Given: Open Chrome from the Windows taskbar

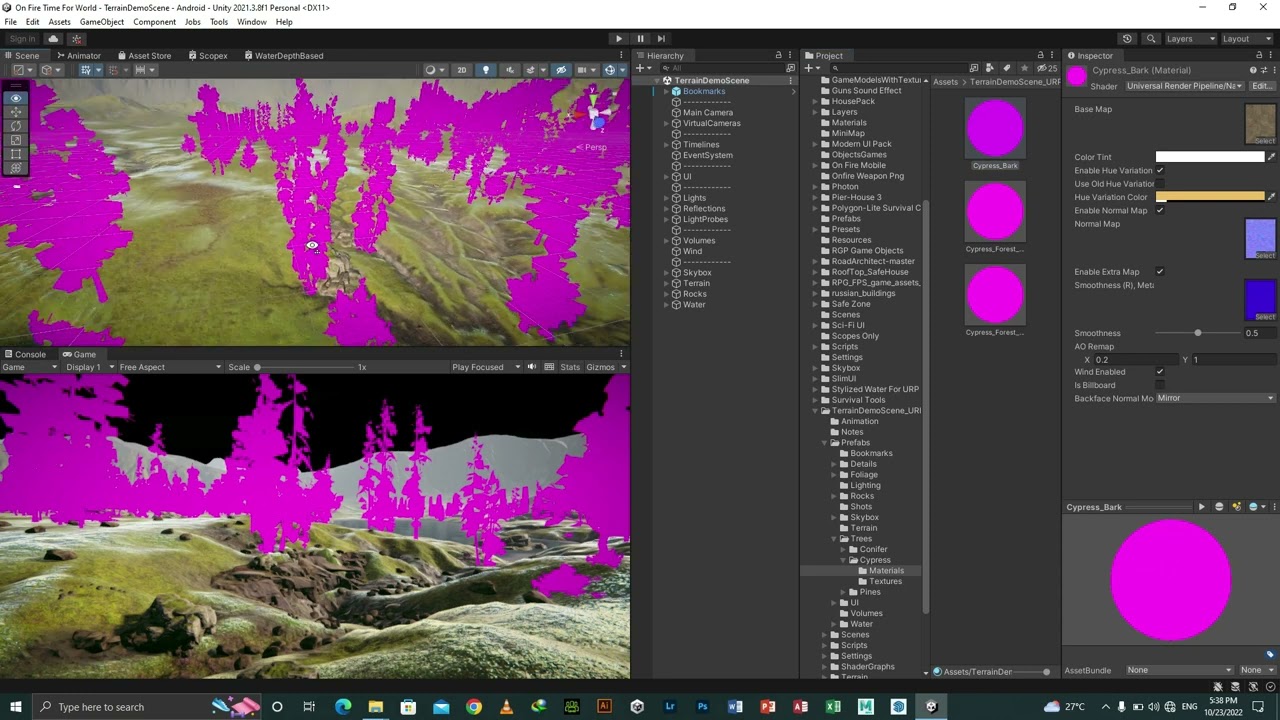Looking at the screenshot, I should coord(474,707).
